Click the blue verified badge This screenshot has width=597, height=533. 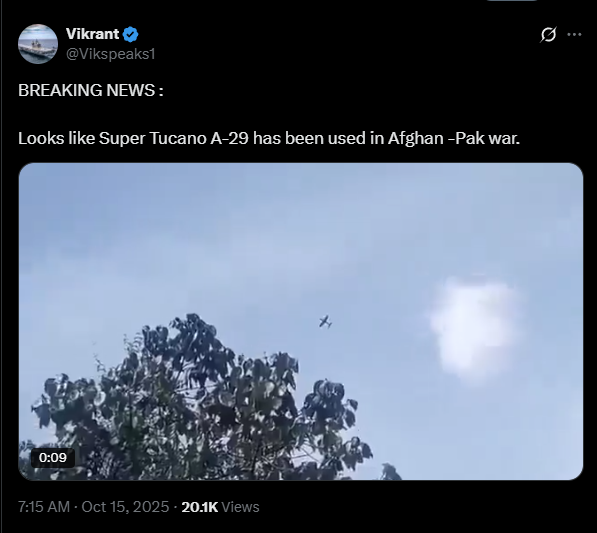pyautogui.click(x=131, y=34)
